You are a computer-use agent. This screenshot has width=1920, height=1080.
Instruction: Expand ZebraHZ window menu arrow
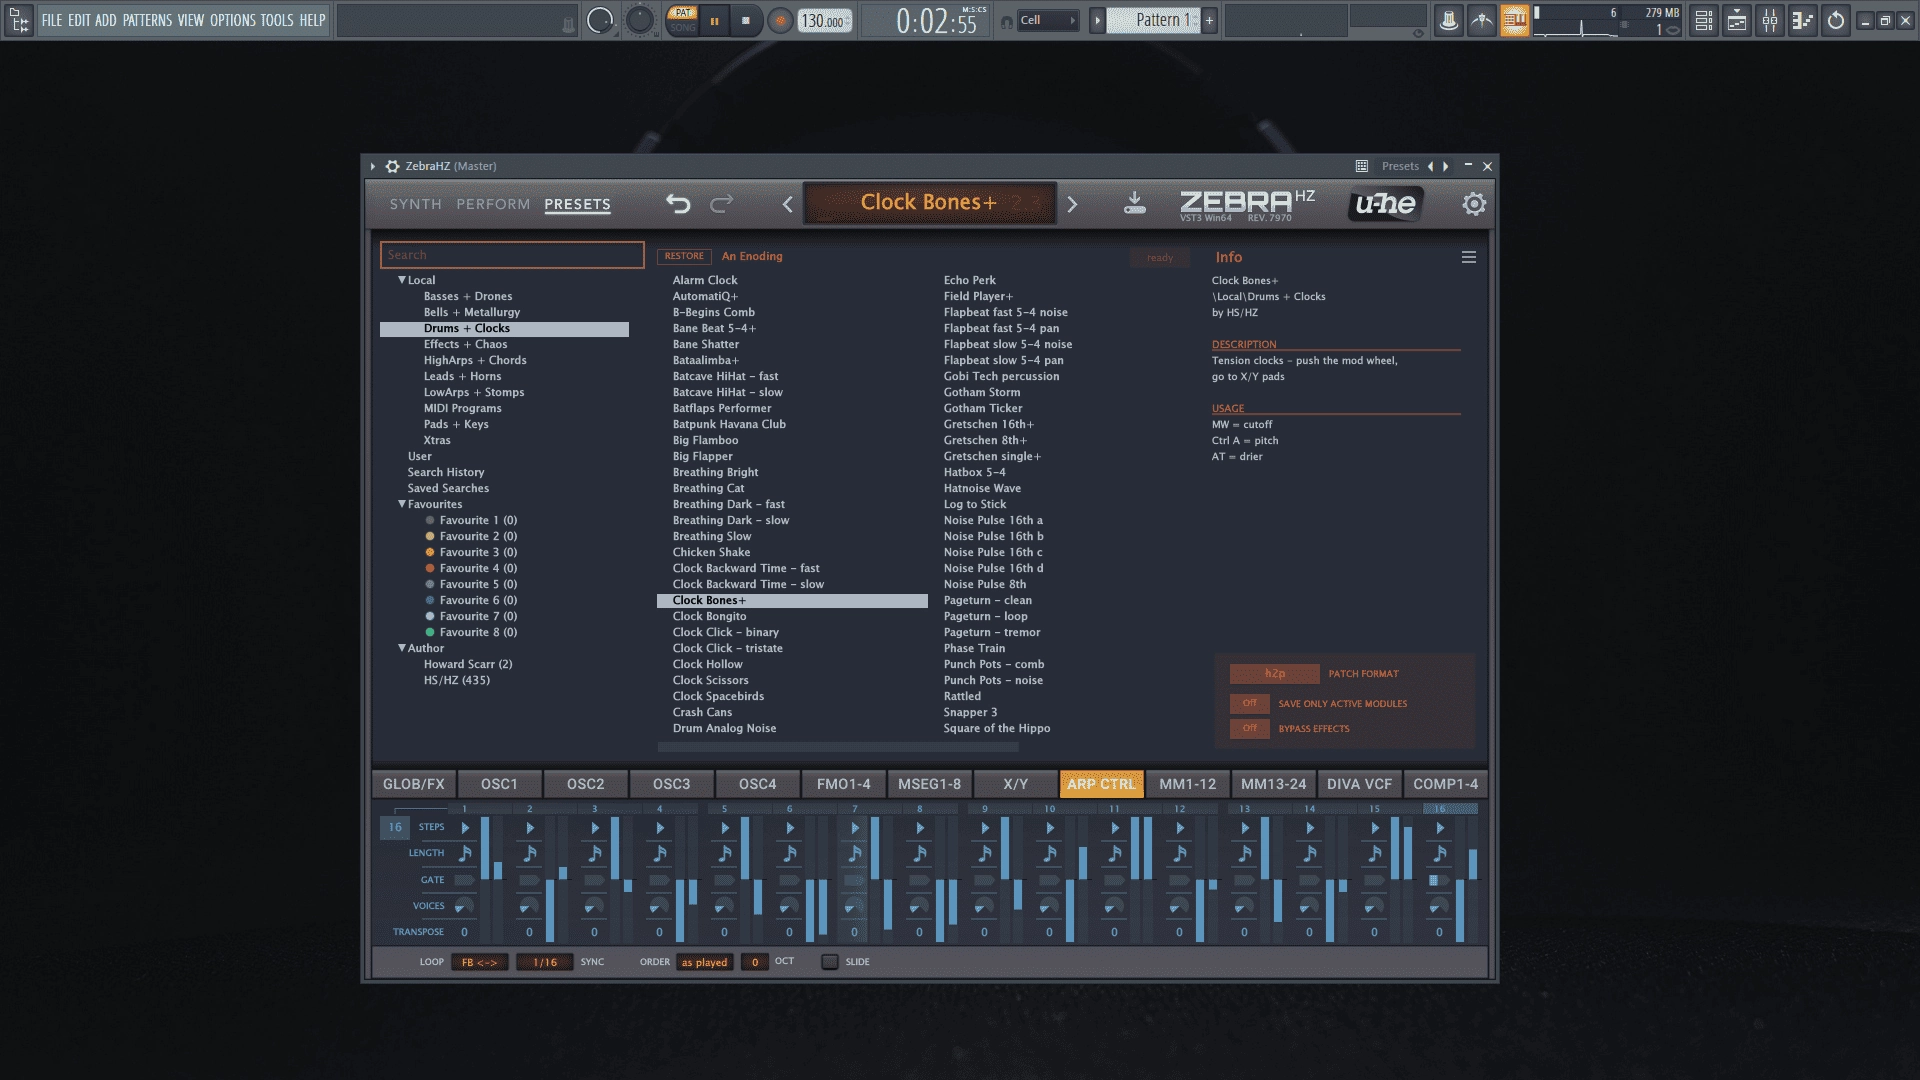(373, 166)
